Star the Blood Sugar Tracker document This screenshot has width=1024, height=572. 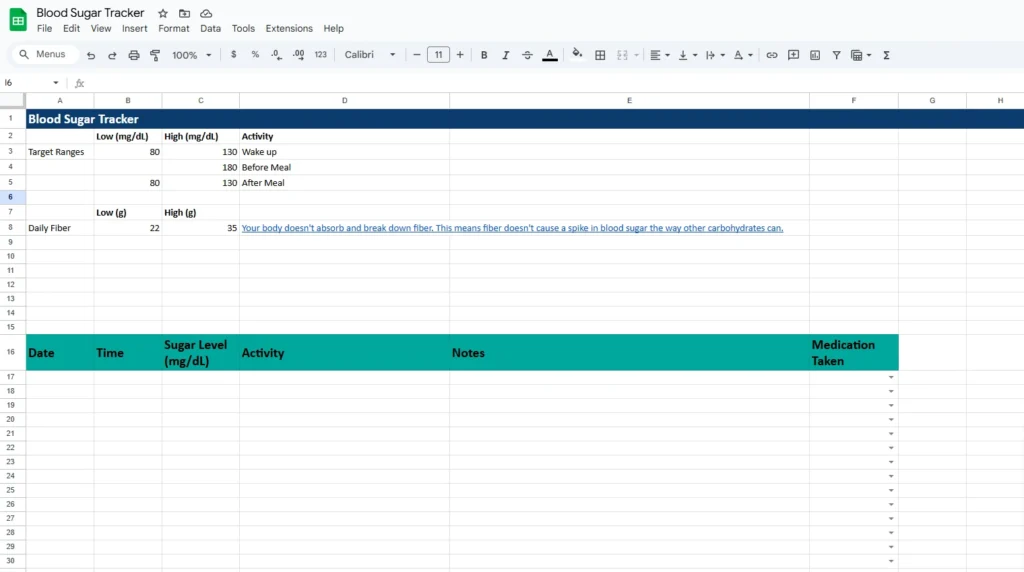point(163,13)
